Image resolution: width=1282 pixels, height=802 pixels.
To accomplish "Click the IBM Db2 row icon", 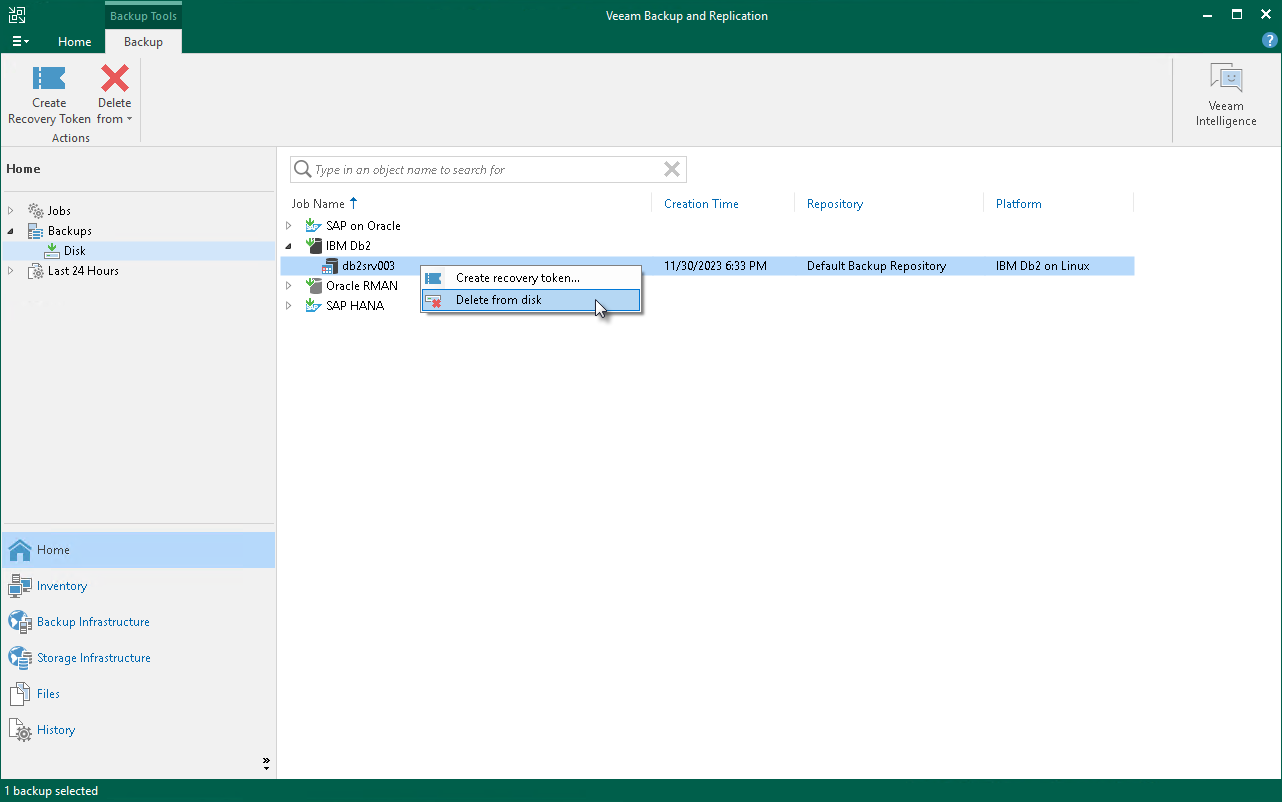I will click(x=313, y=246).
